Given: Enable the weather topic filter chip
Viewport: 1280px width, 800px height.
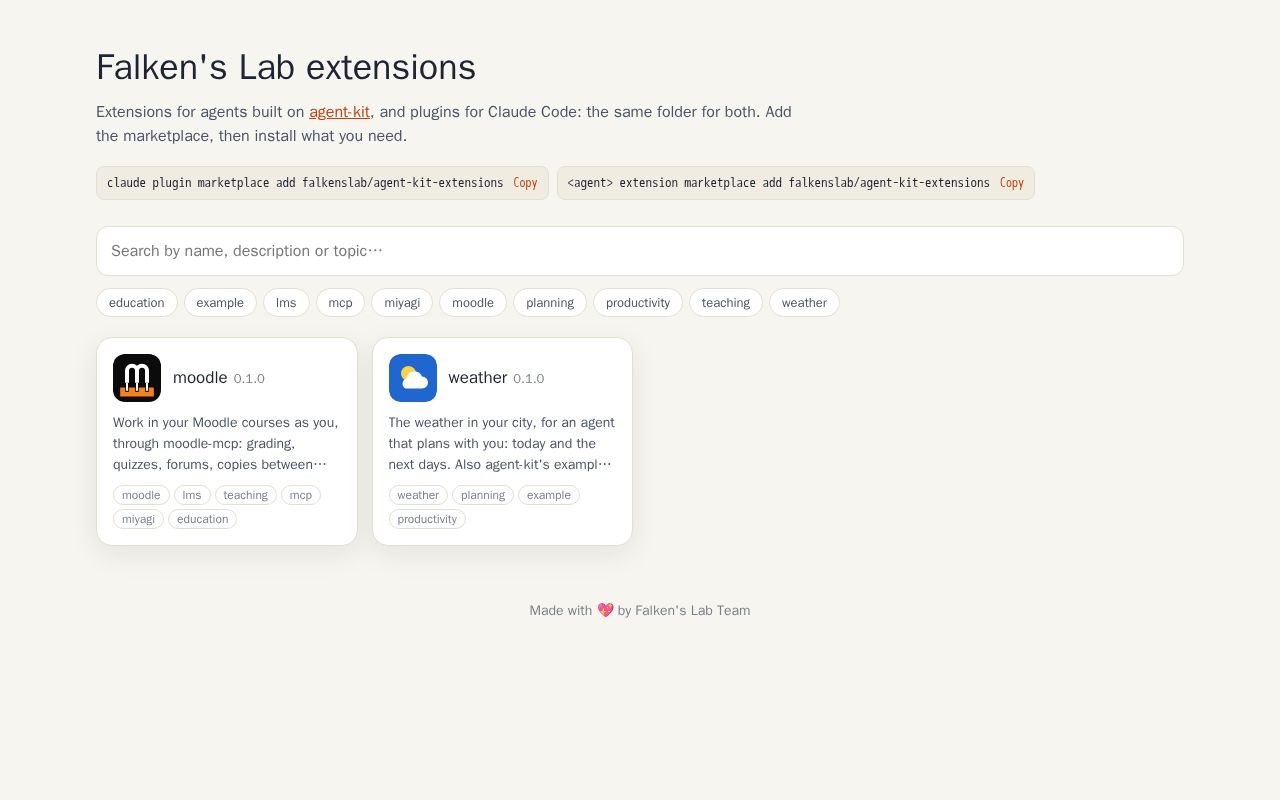Looking at the screenshot, I should click(x=804, y=303).
